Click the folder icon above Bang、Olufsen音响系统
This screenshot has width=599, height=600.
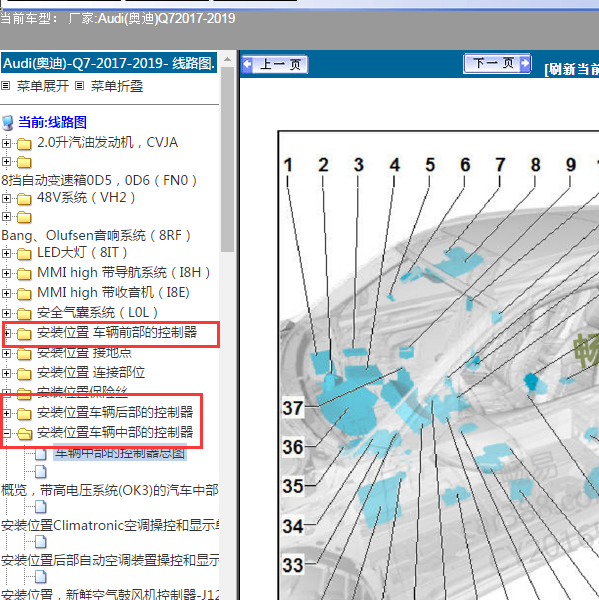(24, 217)
